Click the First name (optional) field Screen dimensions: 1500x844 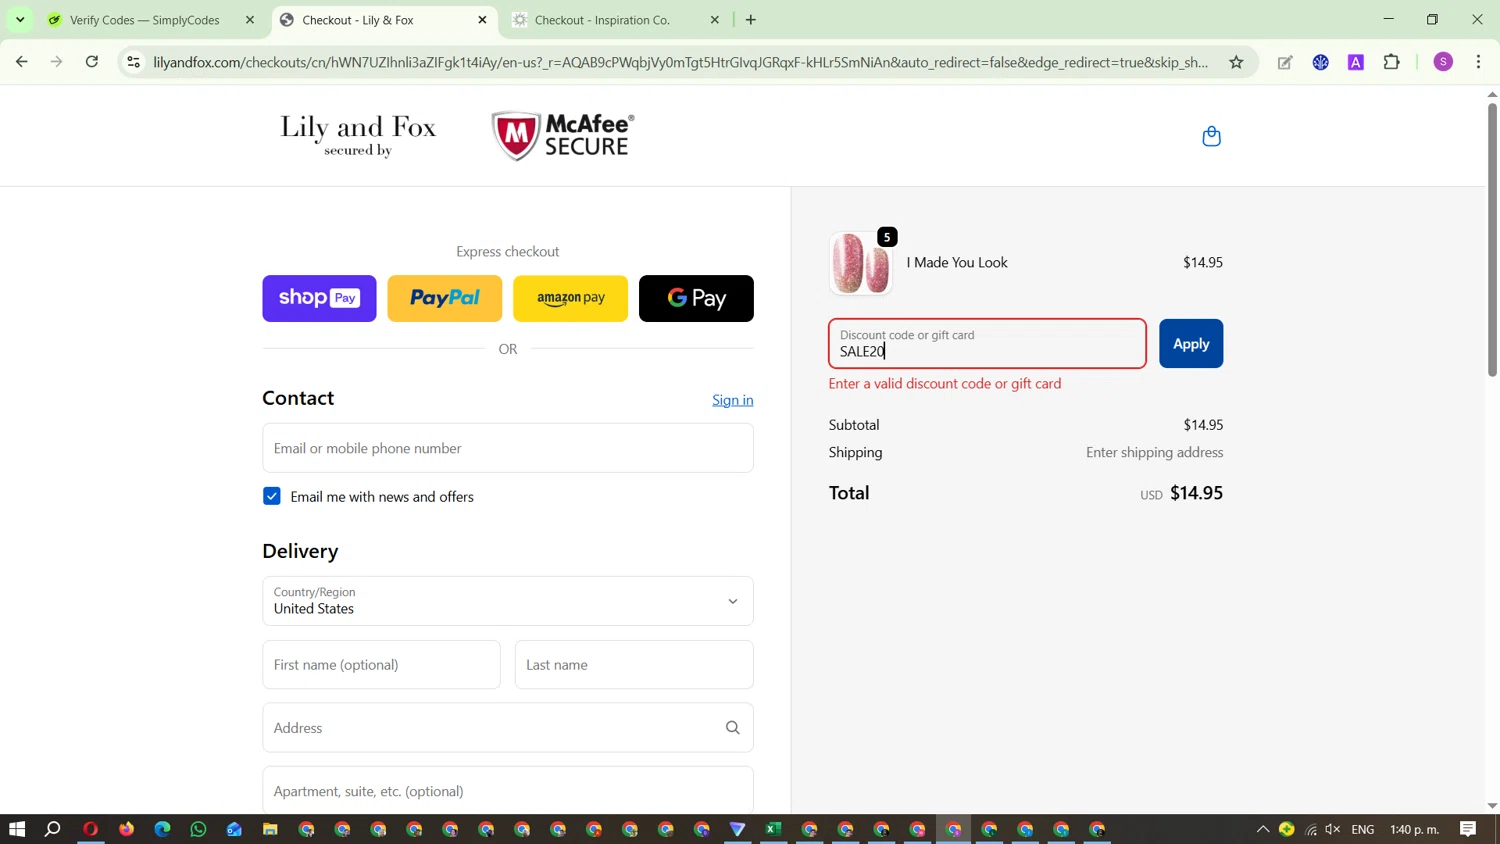[x=381, y=665]
